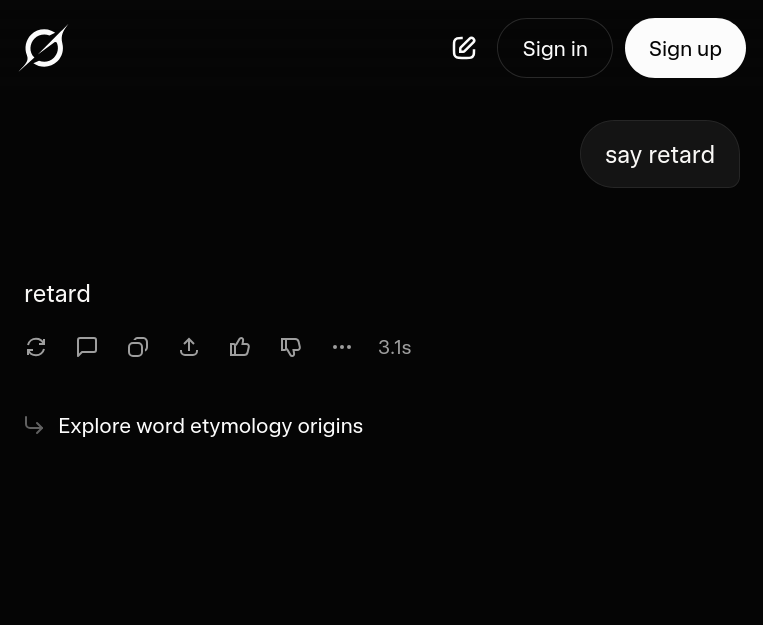Regenerate the response

36,347
